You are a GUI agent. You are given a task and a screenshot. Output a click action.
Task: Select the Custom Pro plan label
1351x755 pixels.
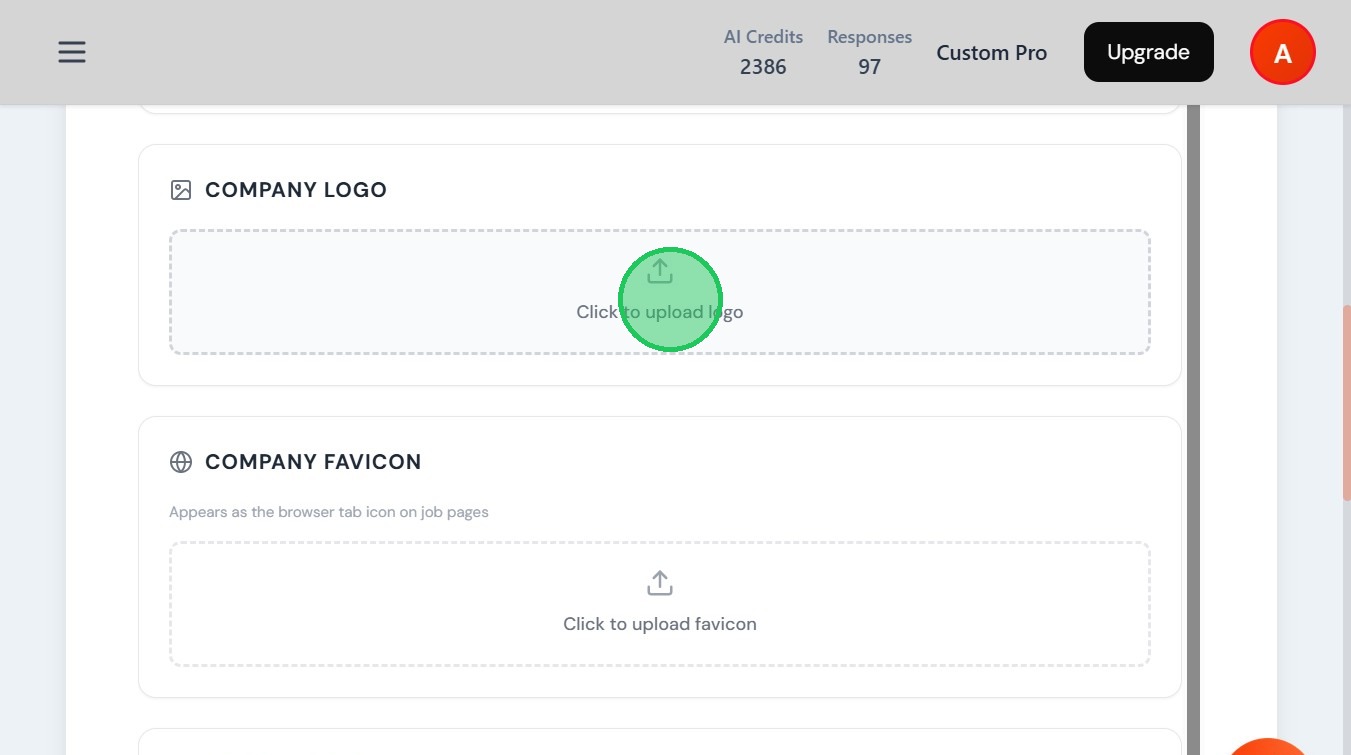click(991, 53)
